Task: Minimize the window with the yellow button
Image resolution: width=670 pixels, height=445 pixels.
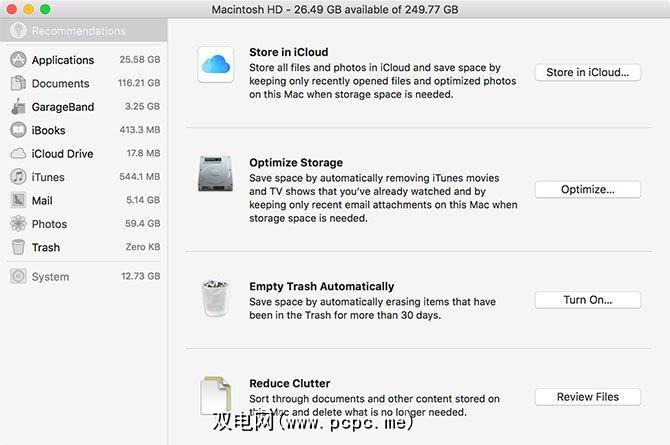Action: (28, 9)
